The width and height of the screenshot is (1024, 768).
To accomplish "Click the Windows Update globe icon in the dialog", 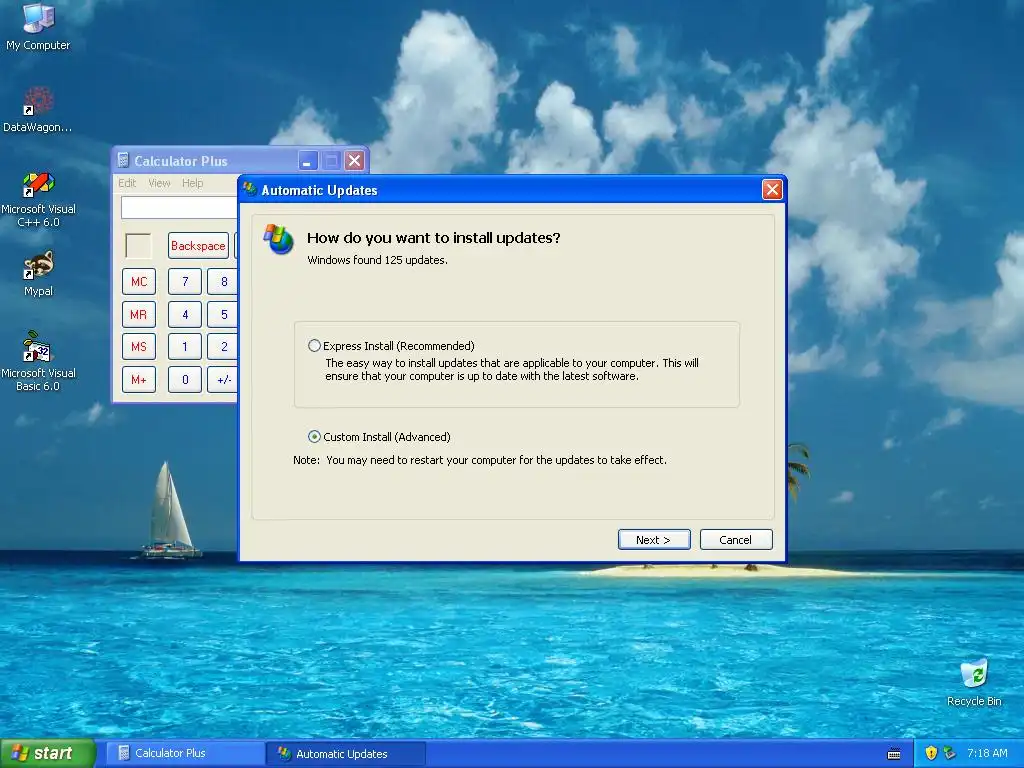I will click(279, 240).
